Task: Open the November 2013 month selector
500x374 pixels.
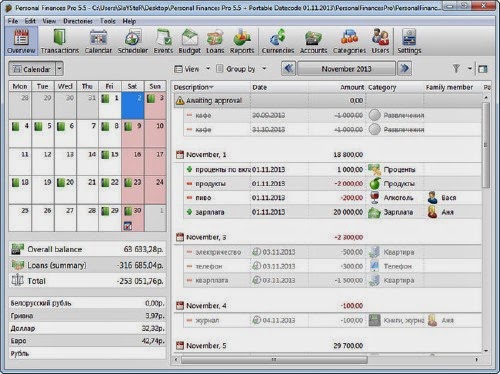Action: pos(346,69)
